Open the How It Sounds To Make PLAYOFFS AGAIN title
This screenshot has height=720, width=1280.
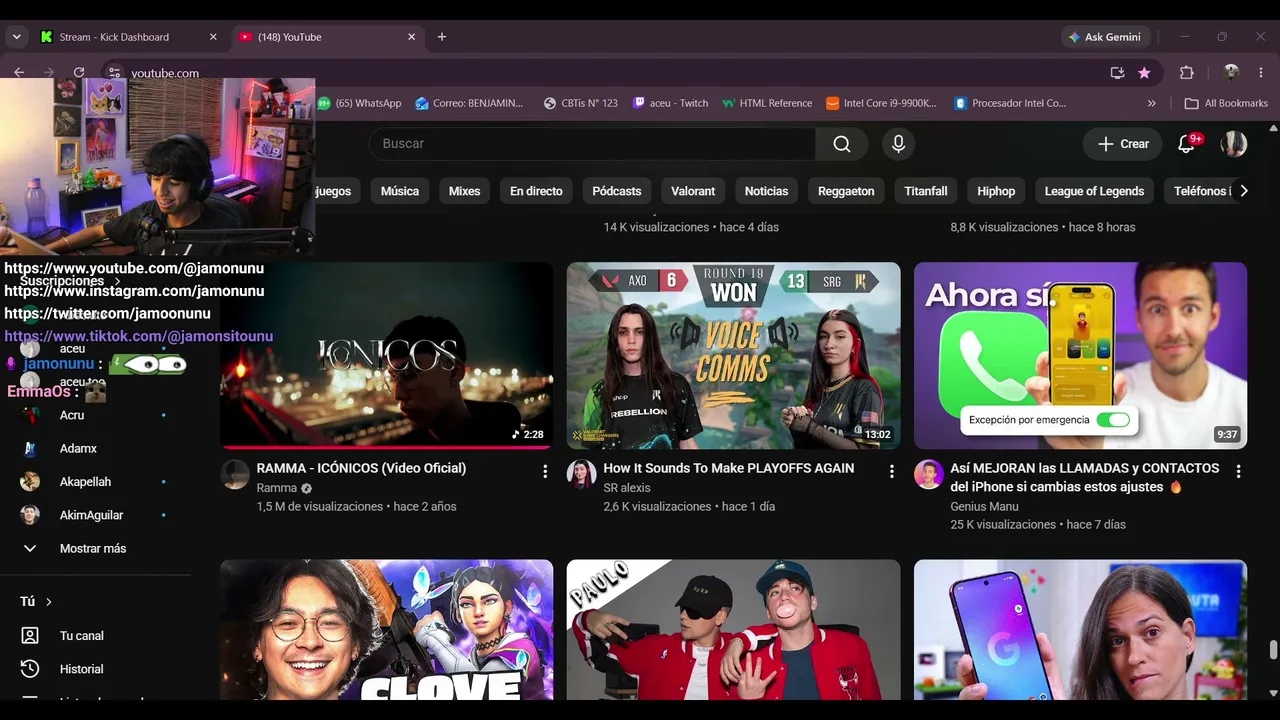729,468
